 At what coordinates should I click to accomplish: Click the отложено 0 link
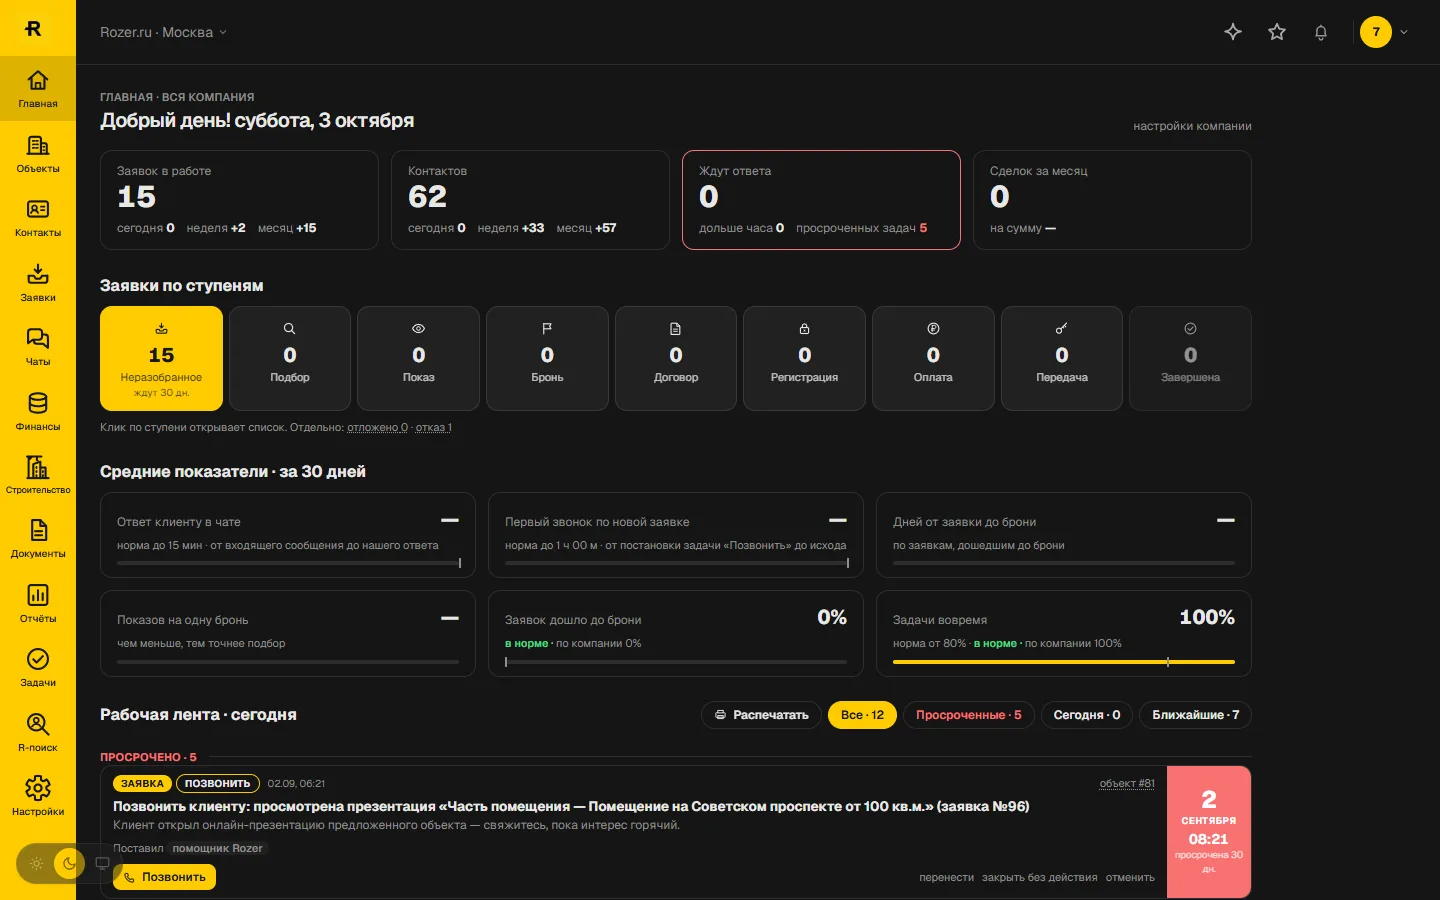[x=377, y=427]
